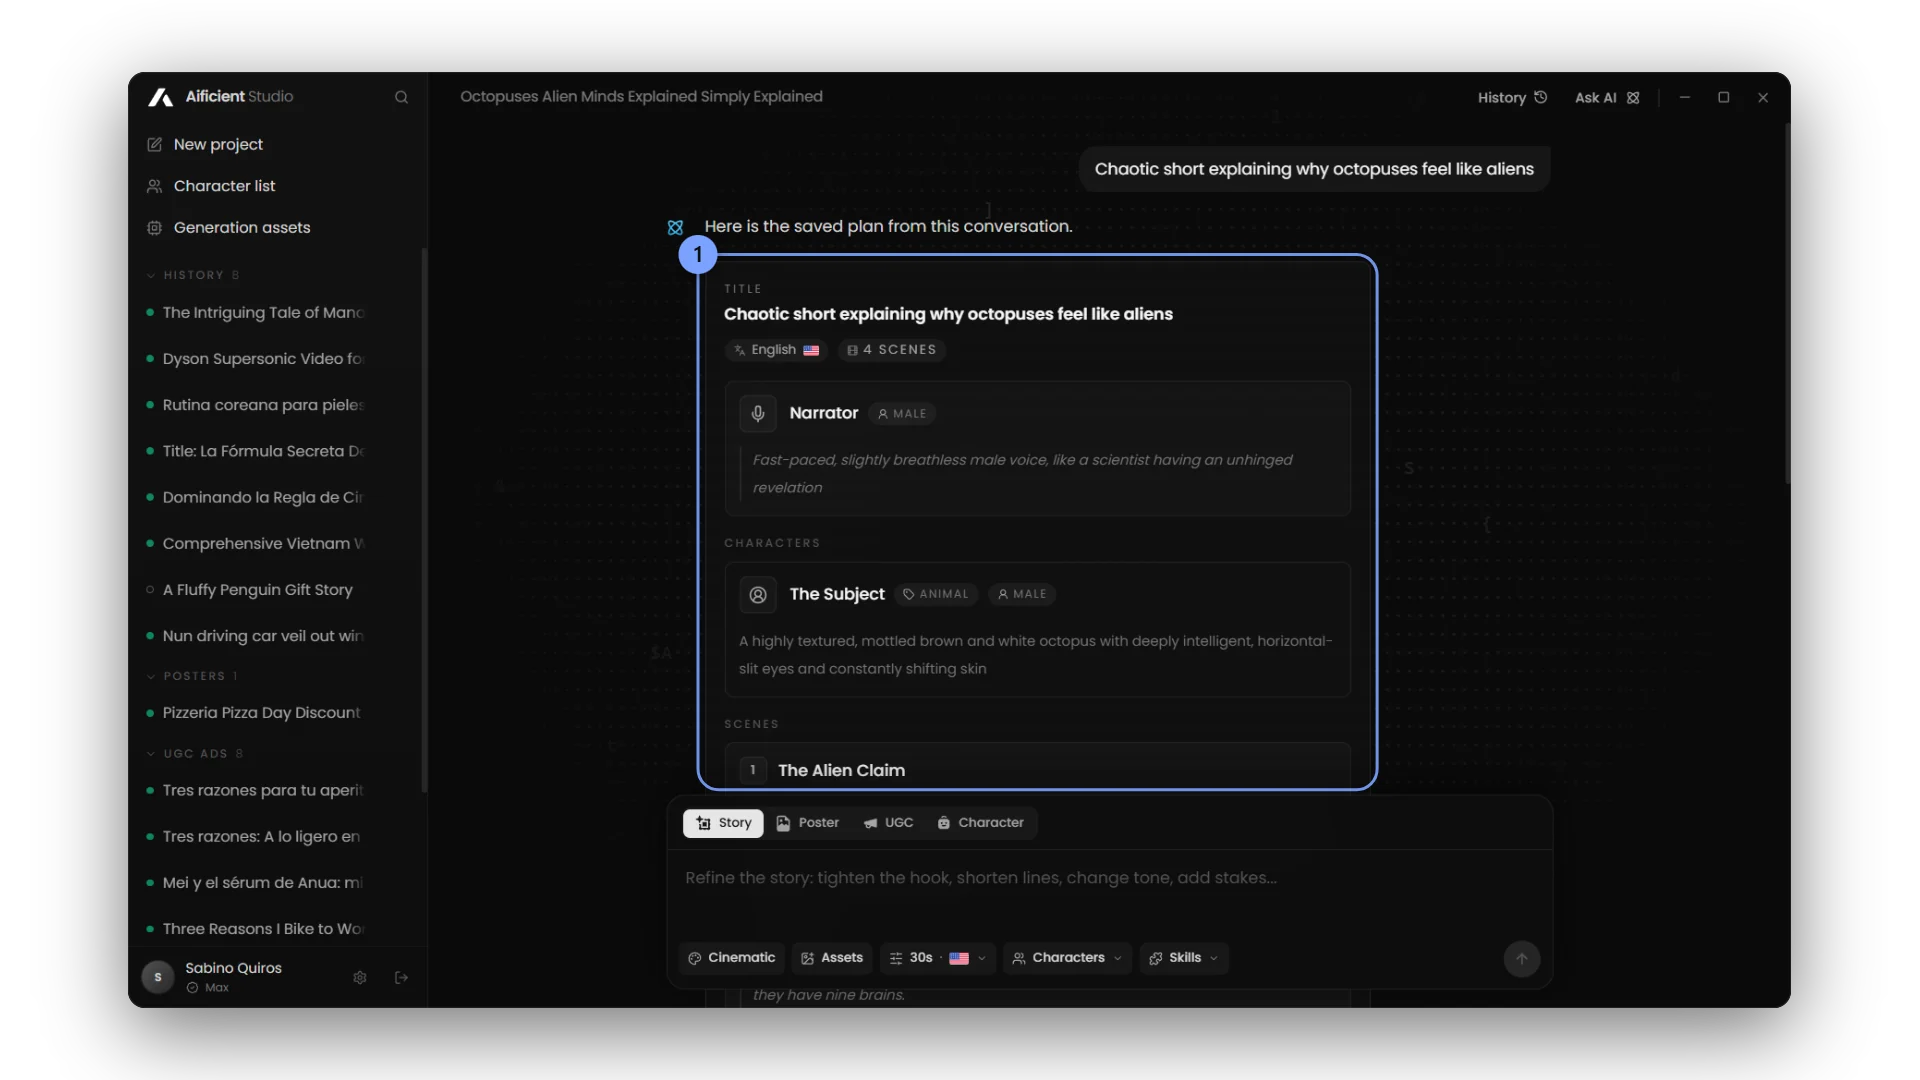Collapse the HISTORY section in sidebar
Image resolution: width=1920 pixels, height=1080 pixels.
tap(192, 275)
